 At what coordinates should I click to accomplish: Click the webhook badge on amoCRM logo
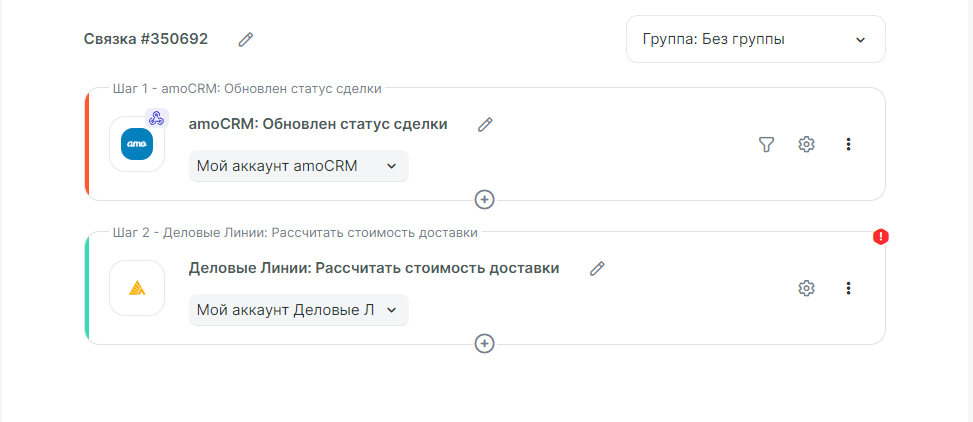(x=156, y=118)
